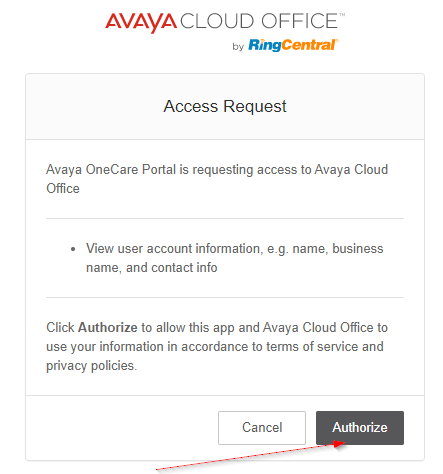This screenshot has width=443, height=474.
Task: Click the CLOUD OFFICE logo text
Action: [x=259, y=21]
